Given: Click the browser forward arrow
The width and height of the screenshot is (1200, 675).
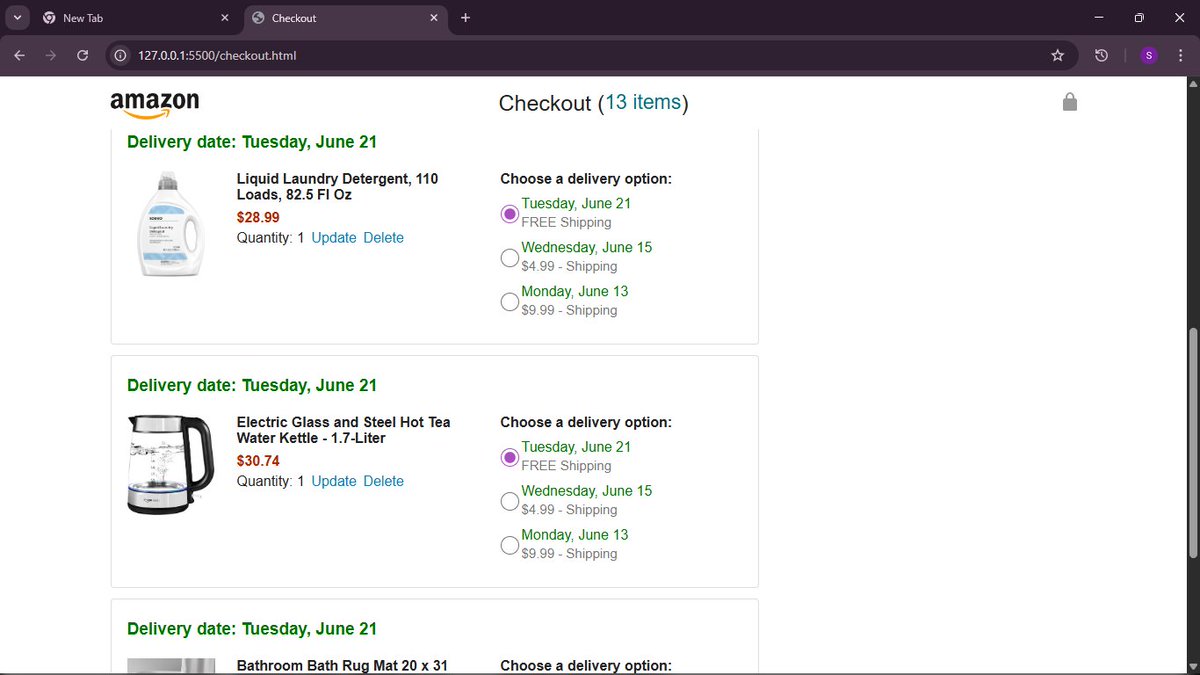Looking at the screenshot, I should (x=51, y=56).
